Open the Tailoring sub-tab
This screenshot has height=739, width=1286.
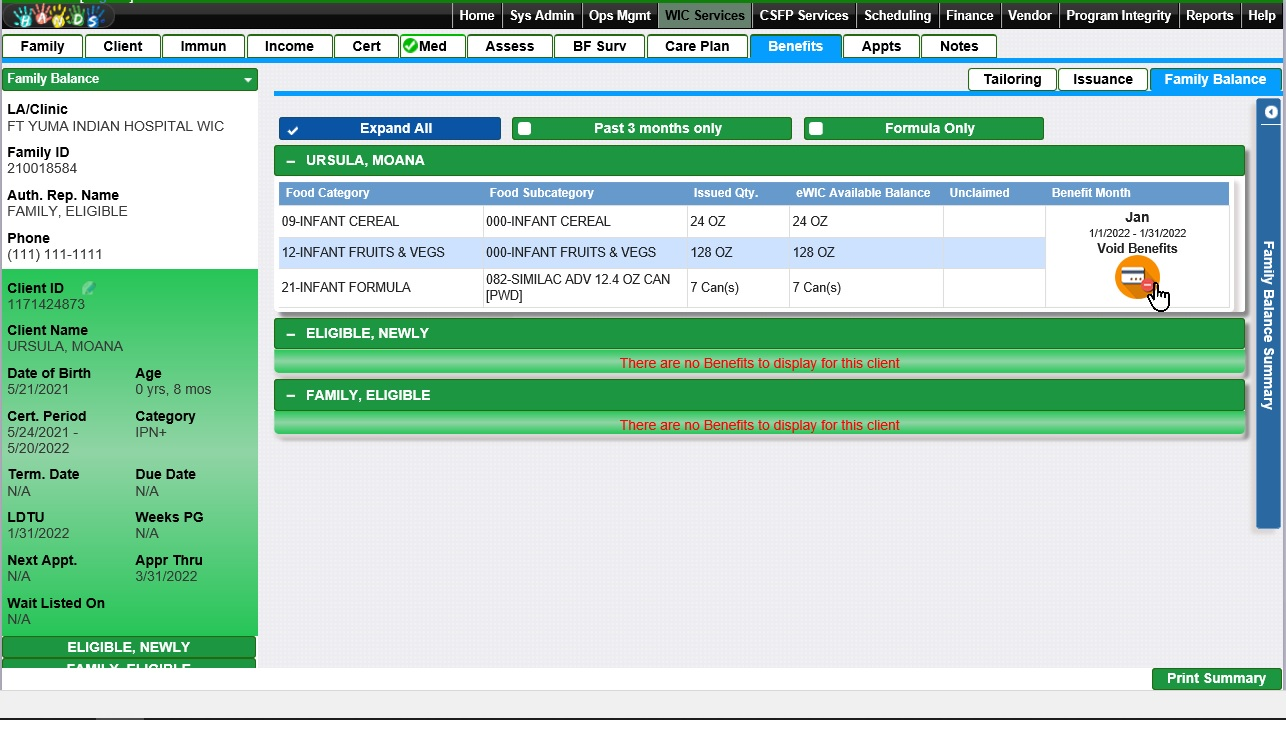click(1012, 80)
